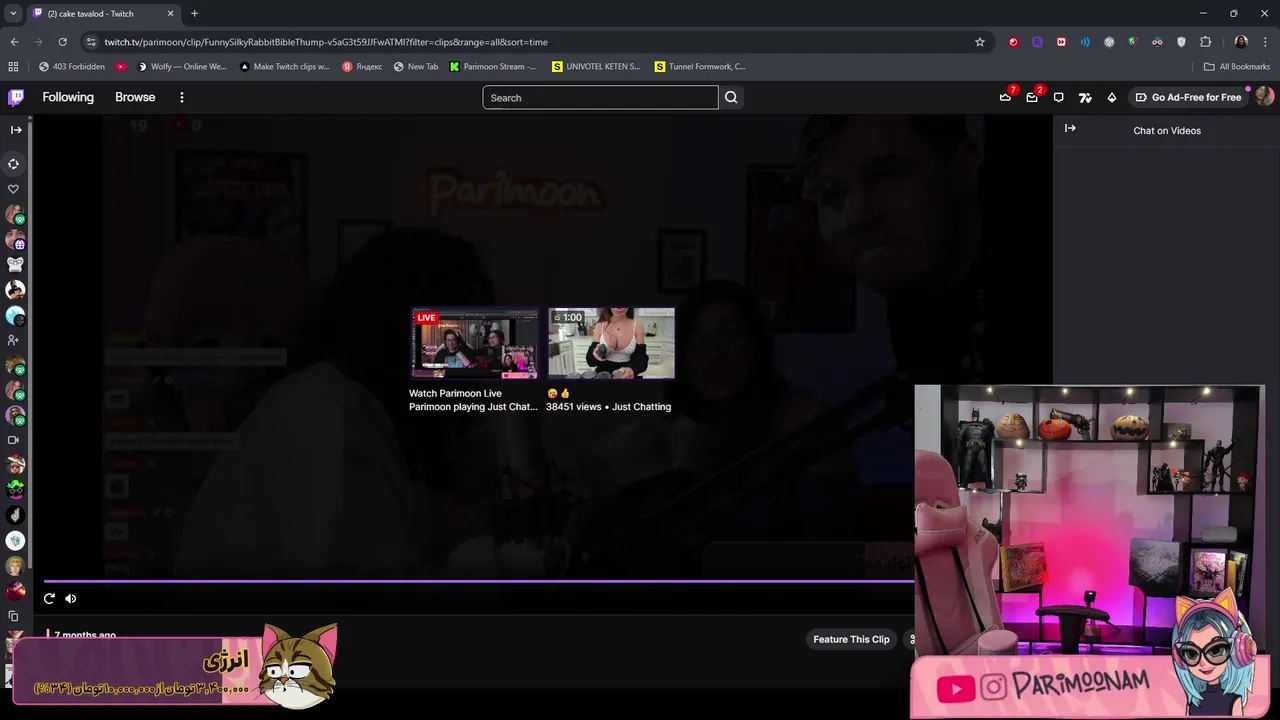The height and width of the screenshot is (720, 1280).
Task: Reload the Chrome page
Action: 62,42
